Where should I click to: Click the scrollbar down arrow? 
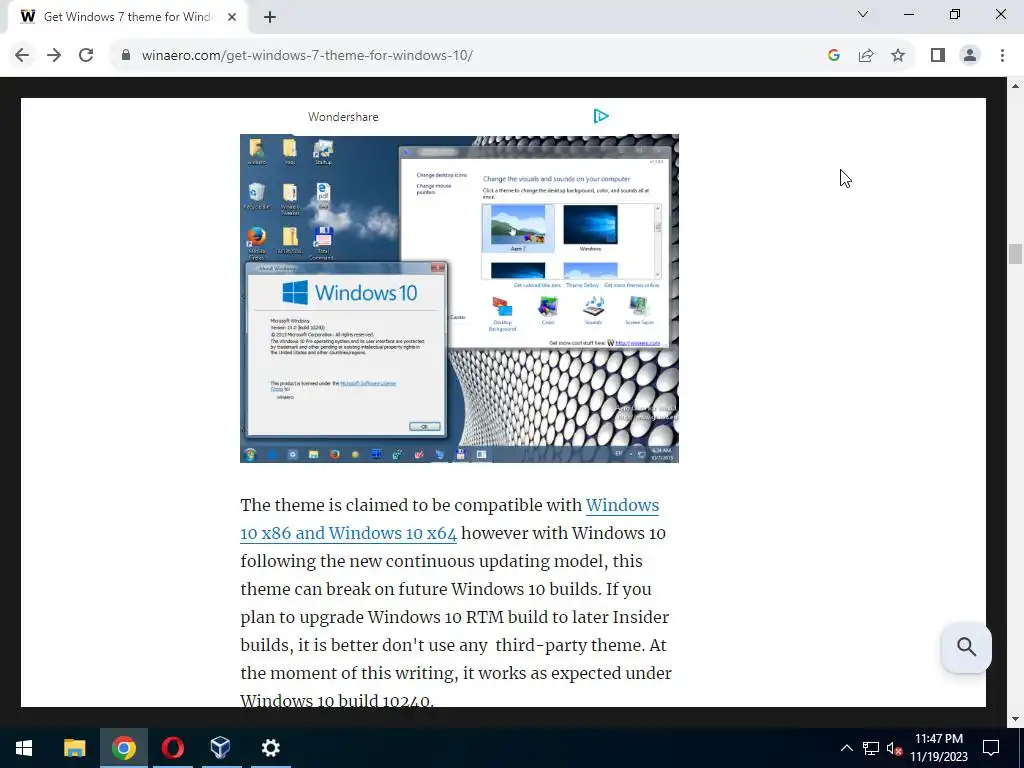pos(1015,719)
